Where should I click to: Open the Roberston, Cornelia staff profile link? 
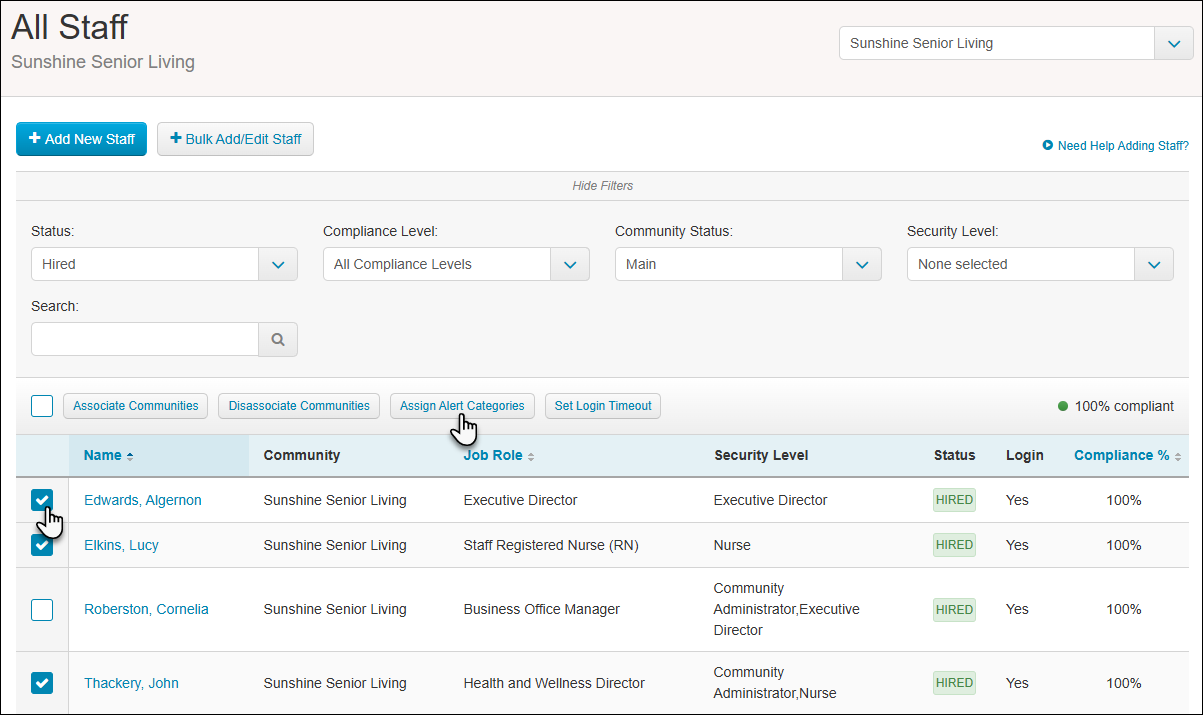click(146, 609)
